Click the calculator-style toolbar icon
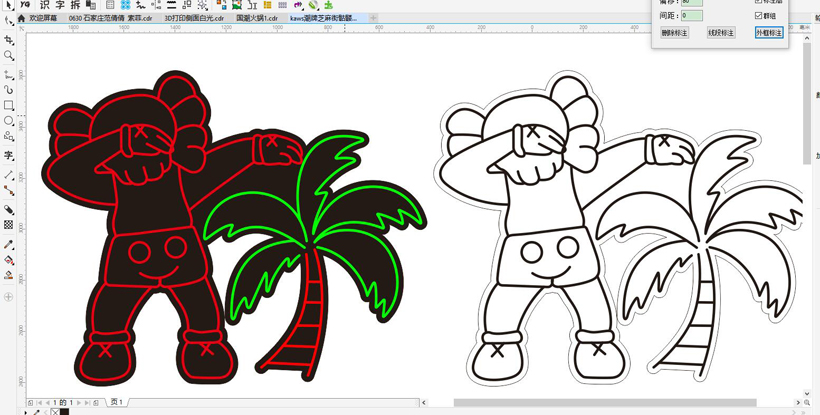 (x=110, y=5)
